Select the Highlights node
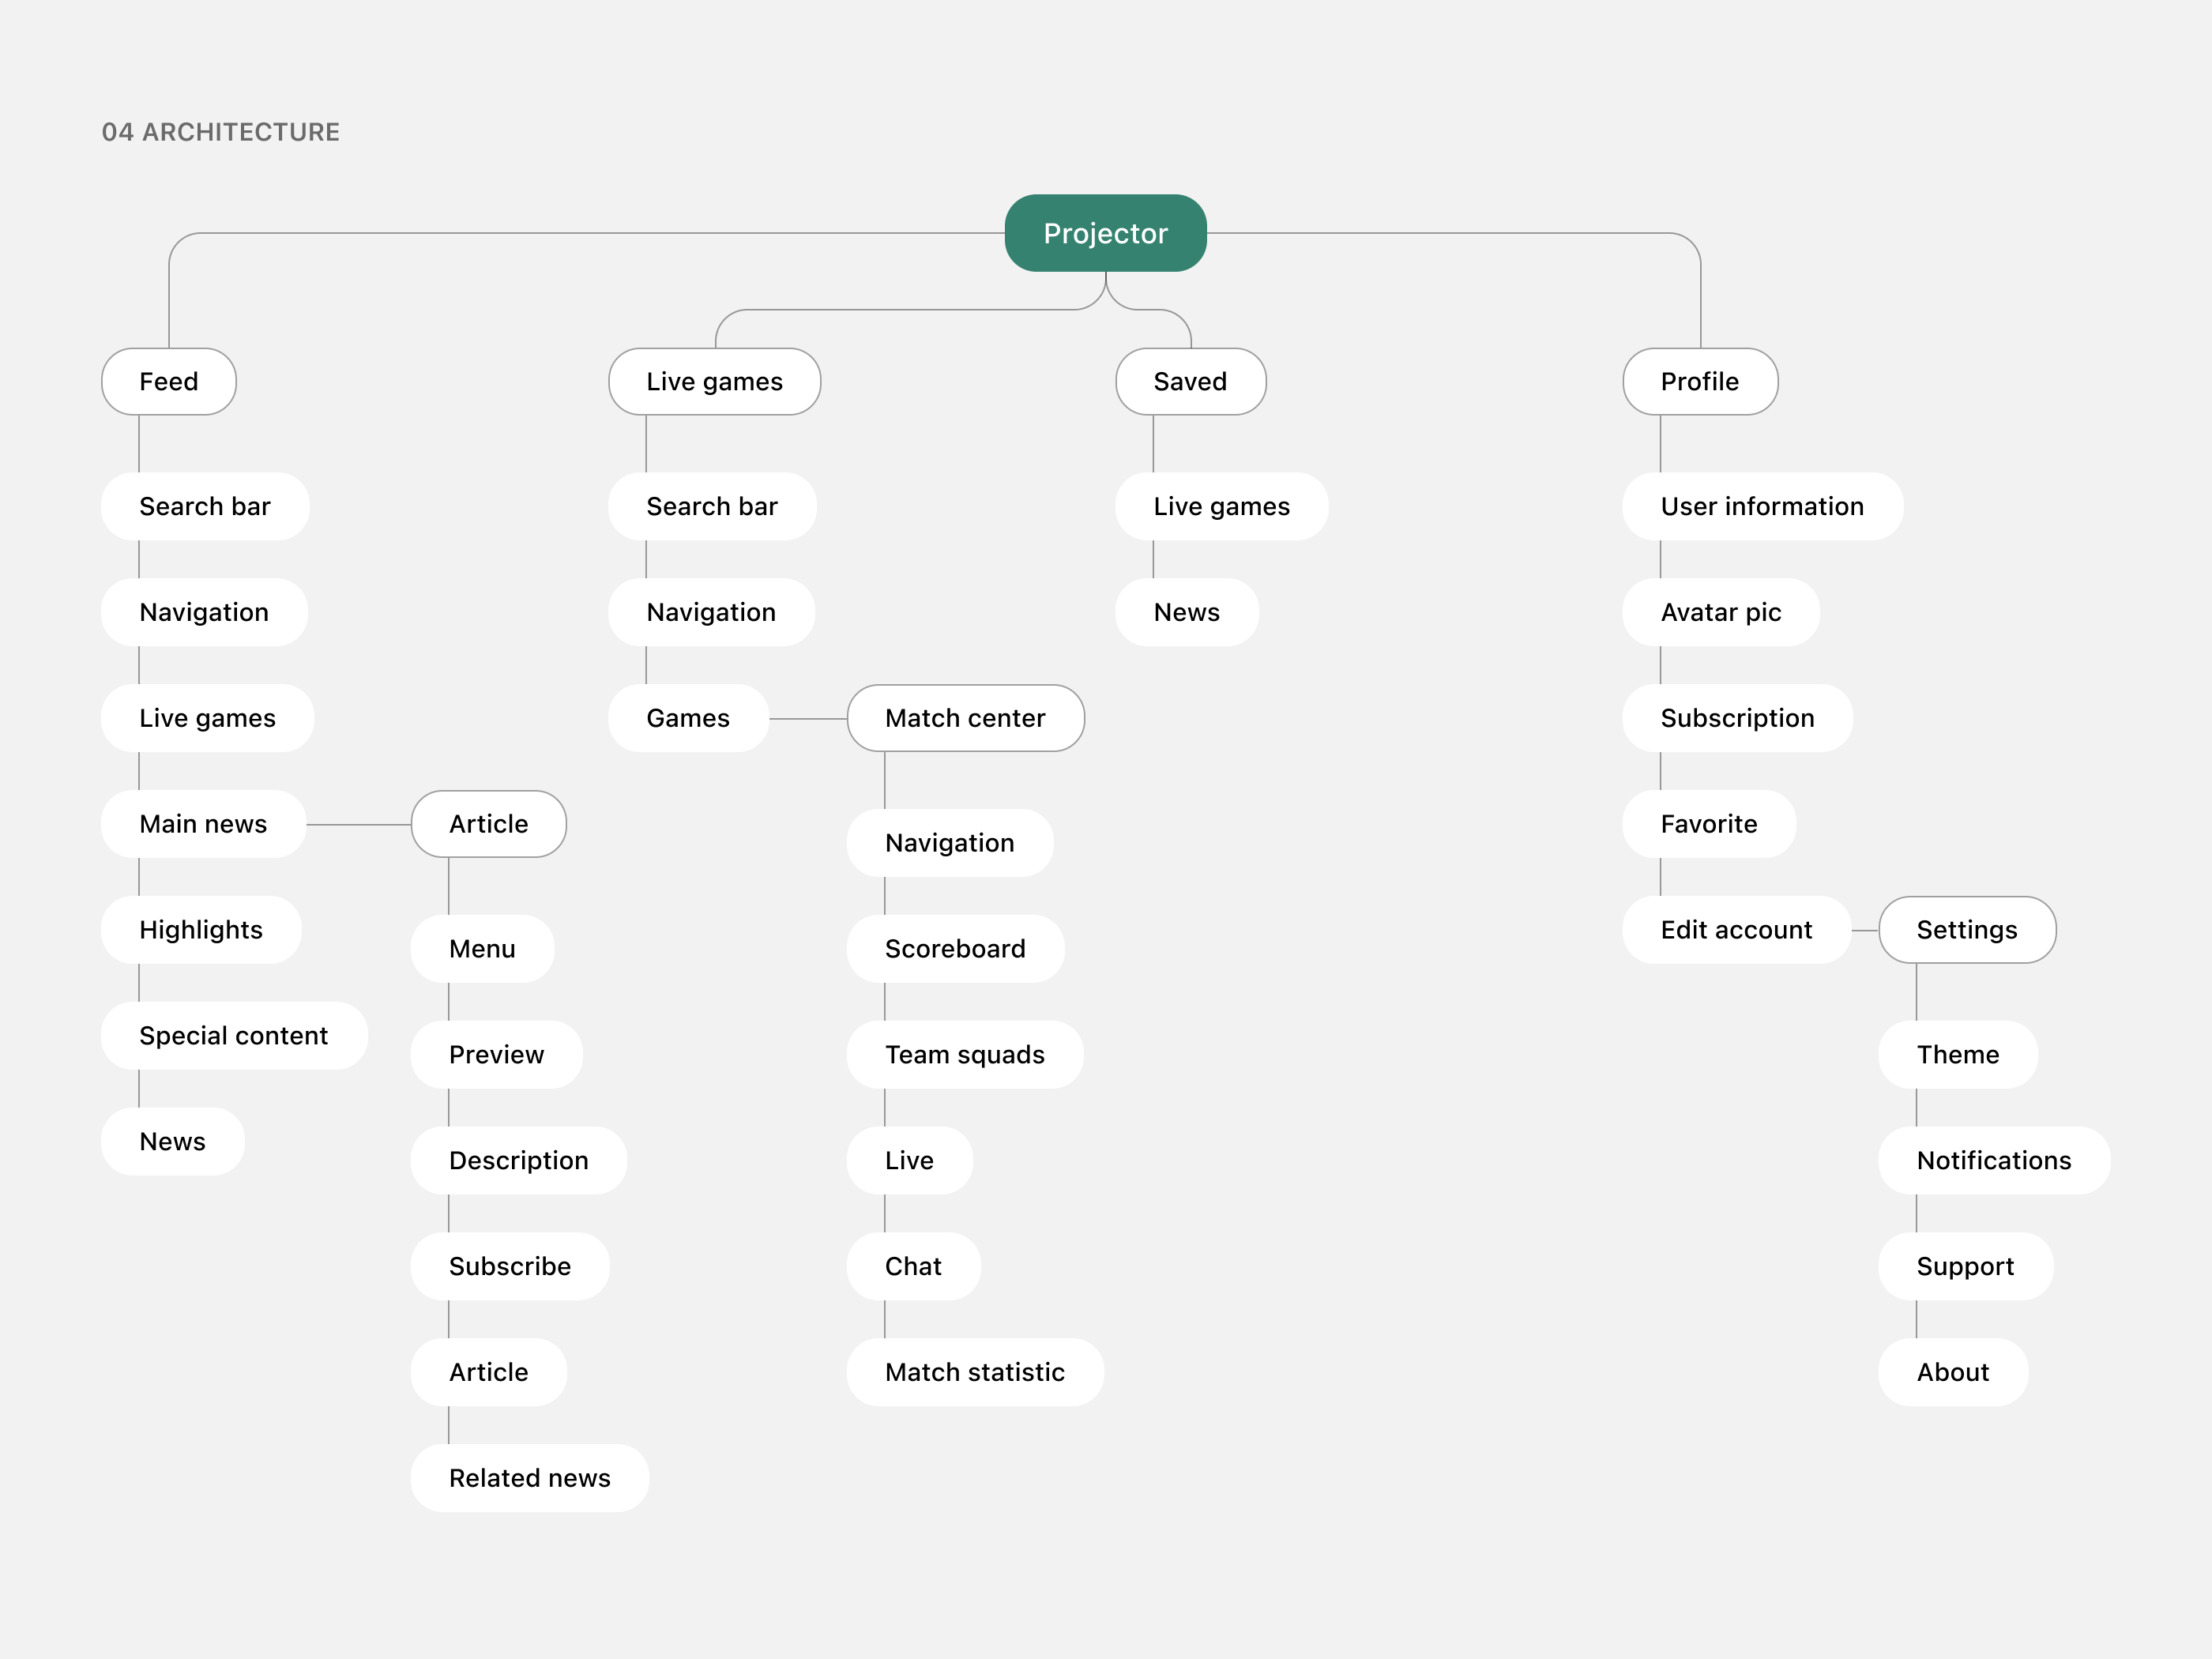Screen dimensions: 2212x1659 point(201,930)
